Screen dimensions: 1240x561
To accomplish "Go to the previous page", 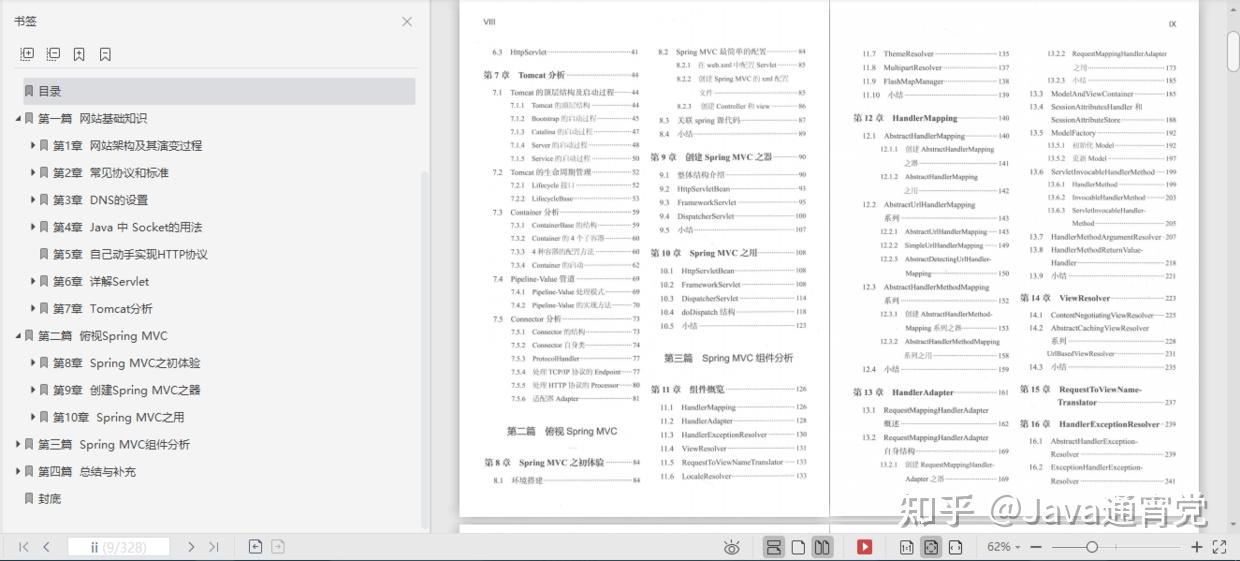I will pyautogui.click(x=46, y=547).
